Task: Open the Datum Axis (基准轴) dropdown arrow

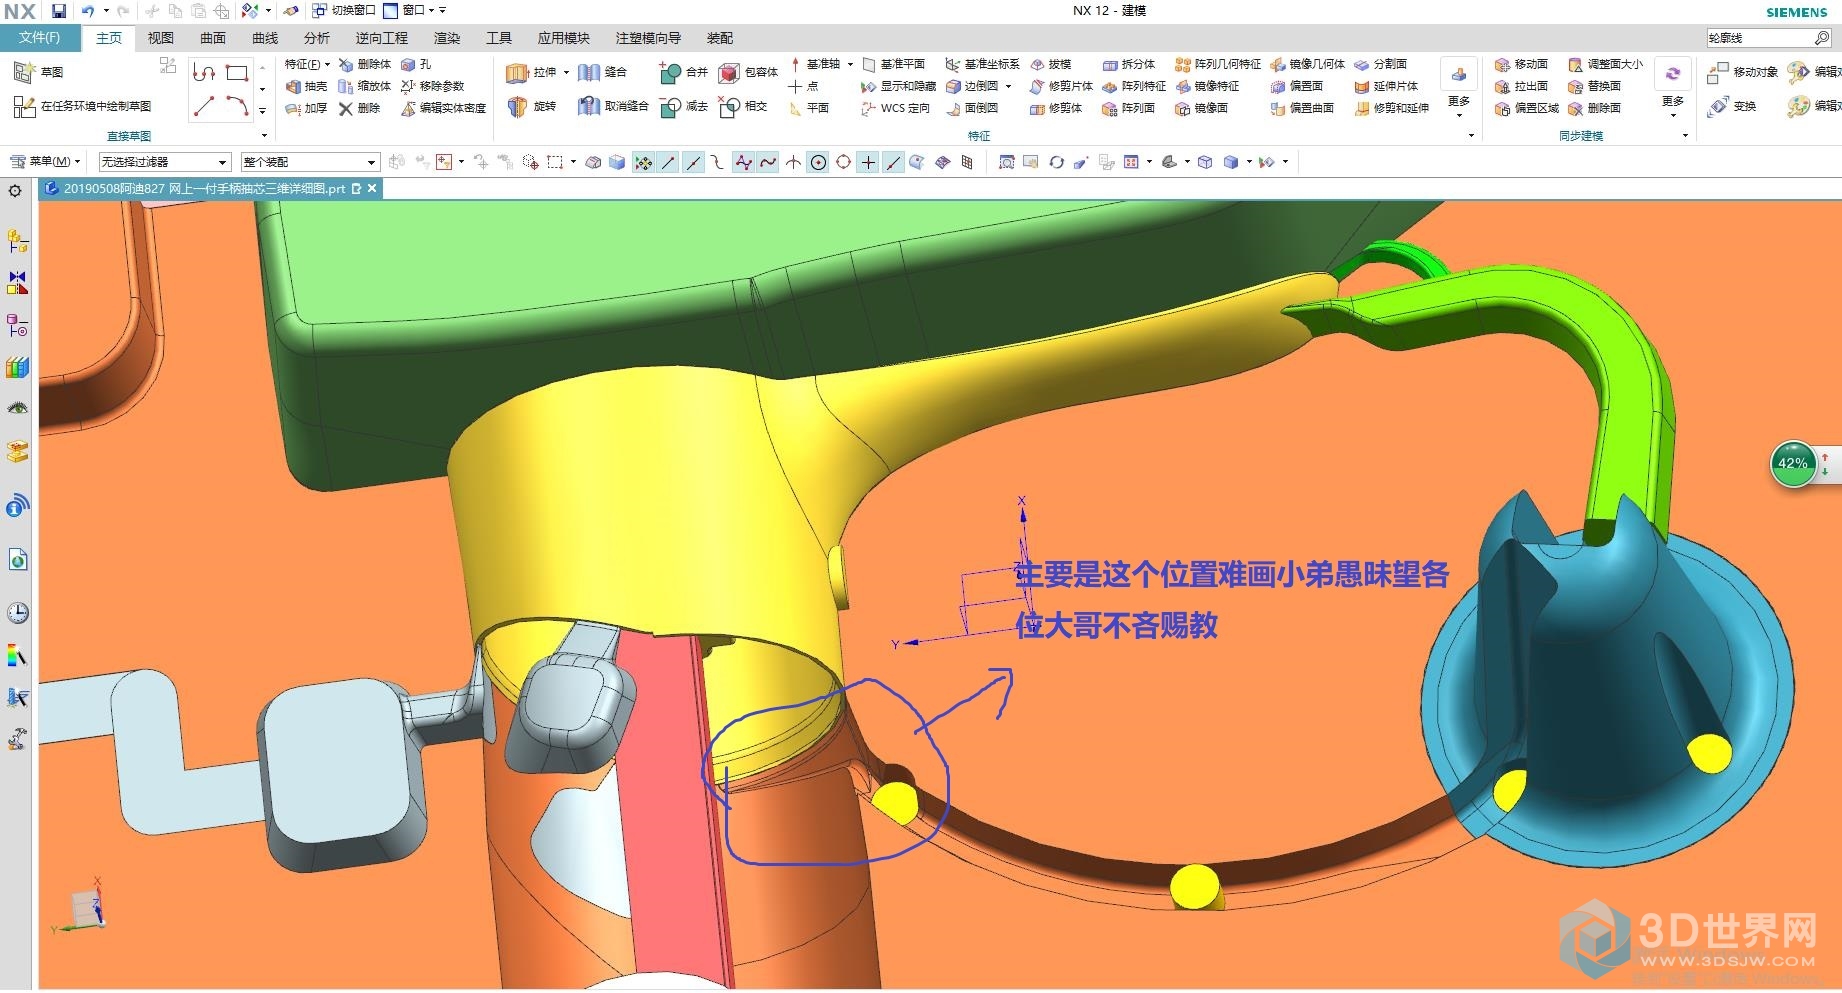Action: (x=850, y=64)
